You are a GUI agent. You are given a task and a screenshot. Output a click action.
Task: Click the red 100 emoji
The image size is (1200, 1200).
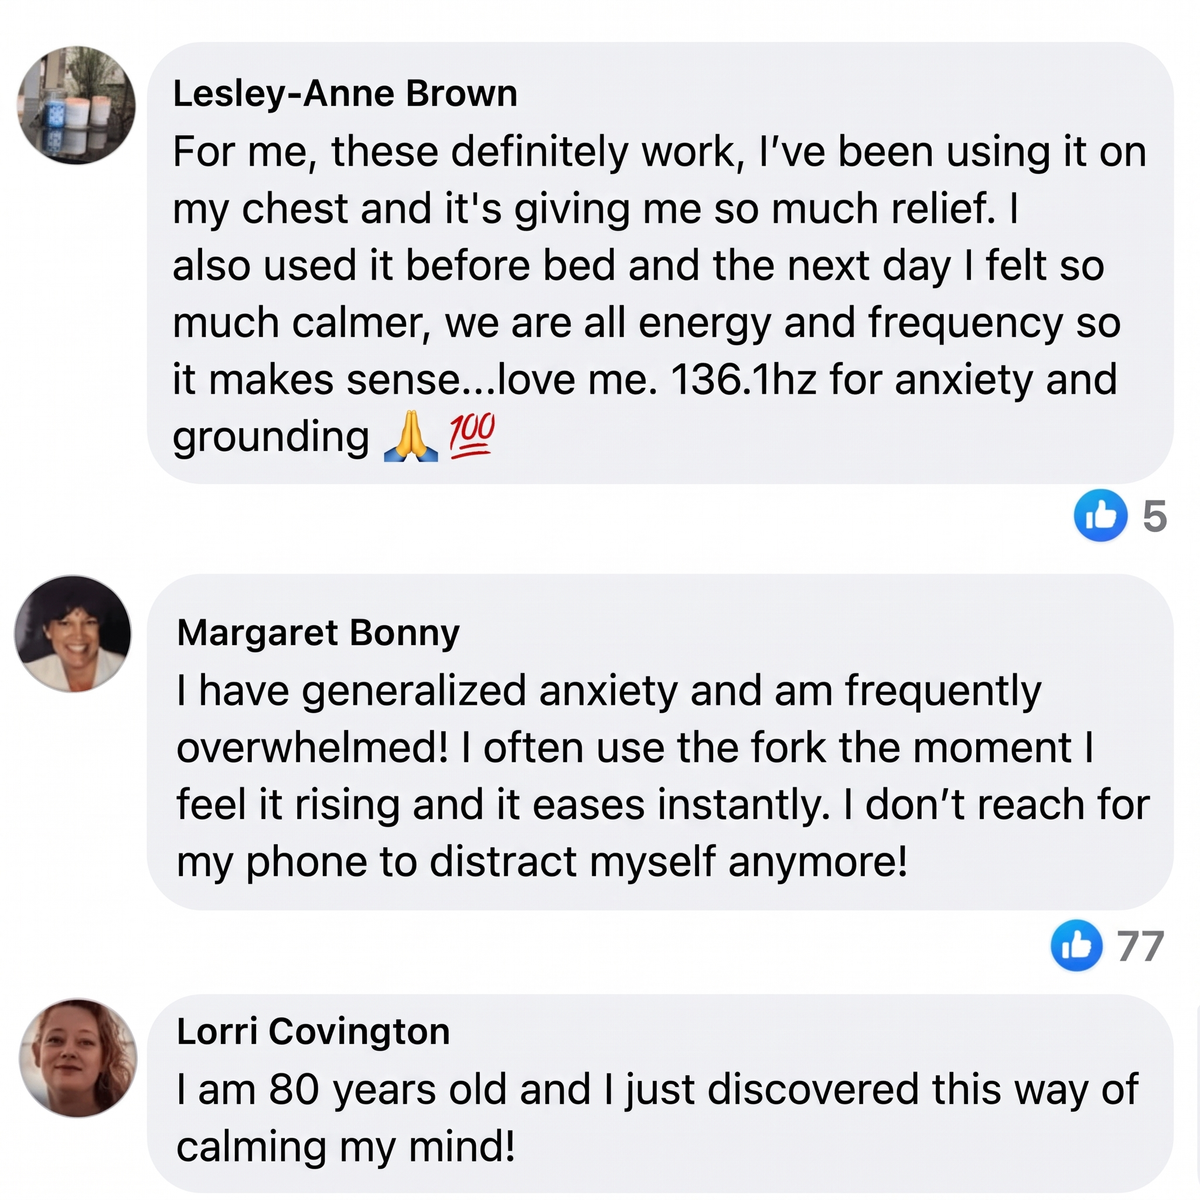pos(472,436)
